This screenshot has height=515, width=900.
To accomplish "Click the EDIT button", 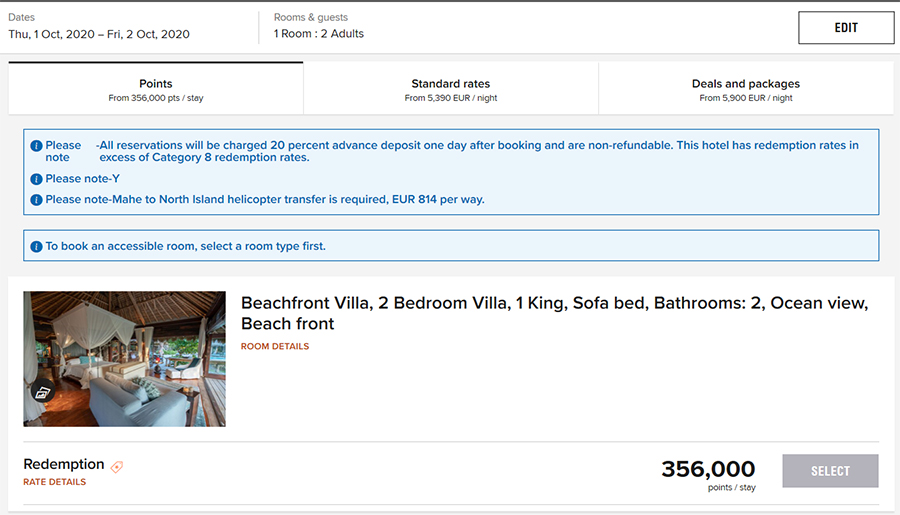I will [x=846, y=28].
